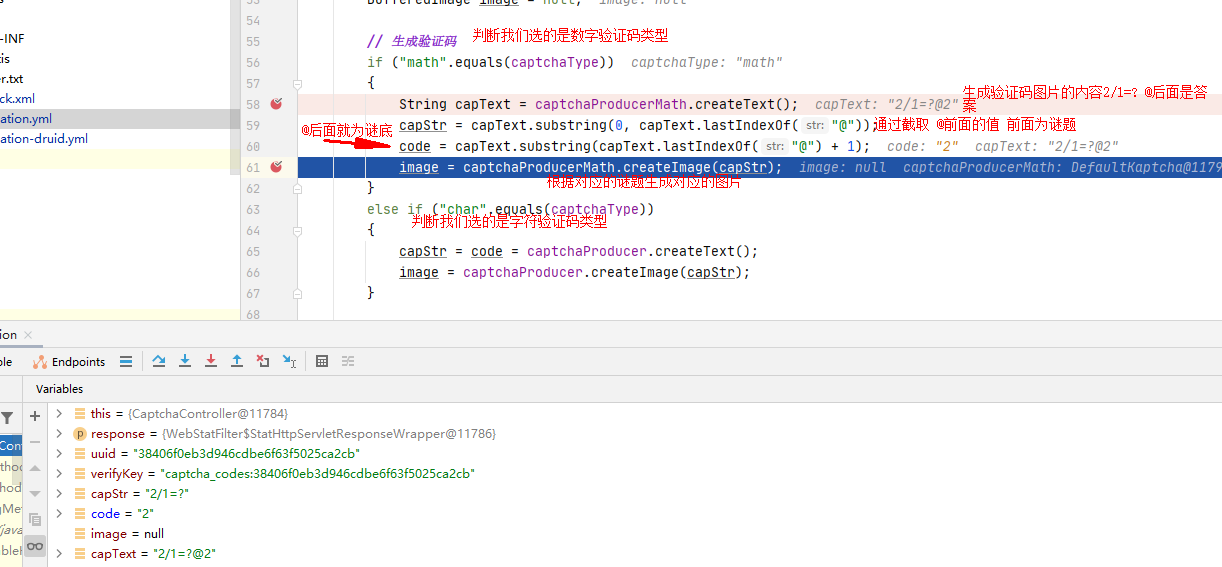Click the 'else if ("char"' line
The height and width of the screenshot is (567, 1222).
point(510,209)
